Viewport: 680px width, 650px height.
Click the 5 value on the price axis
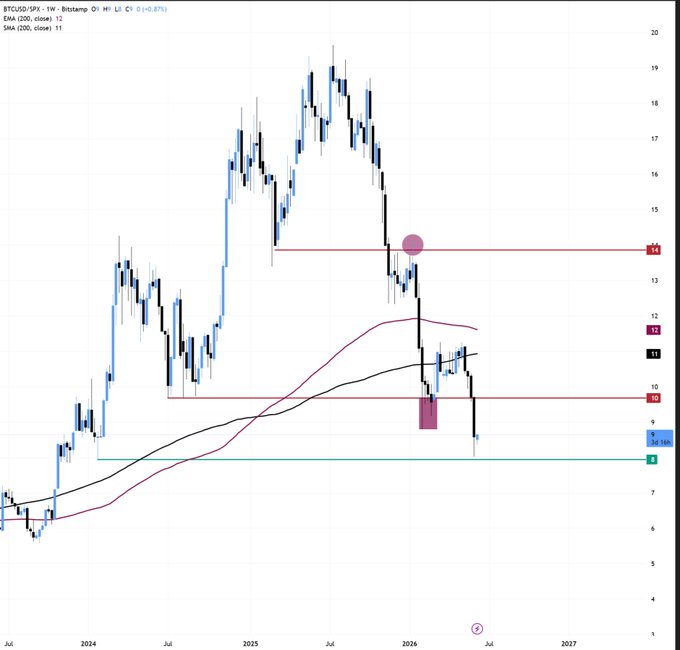click(653, 564)
